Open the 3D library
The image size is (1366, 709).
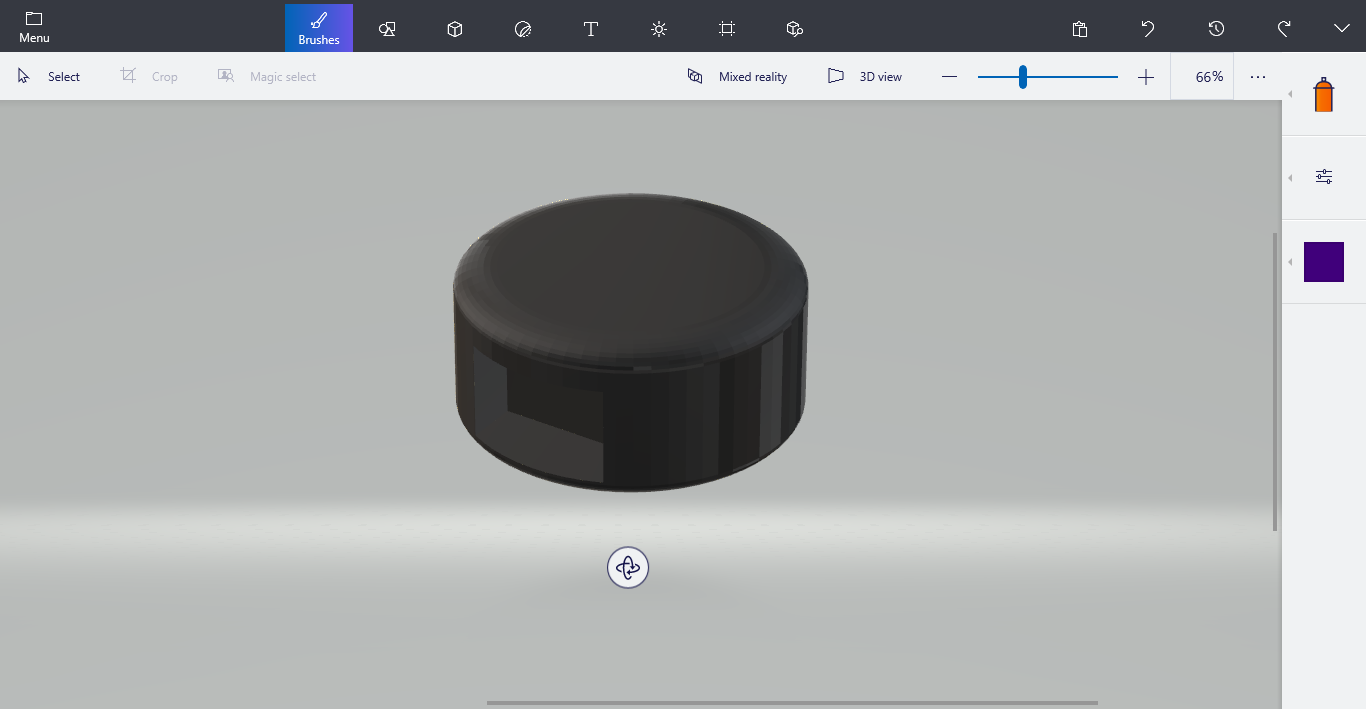tap(794, 28)
